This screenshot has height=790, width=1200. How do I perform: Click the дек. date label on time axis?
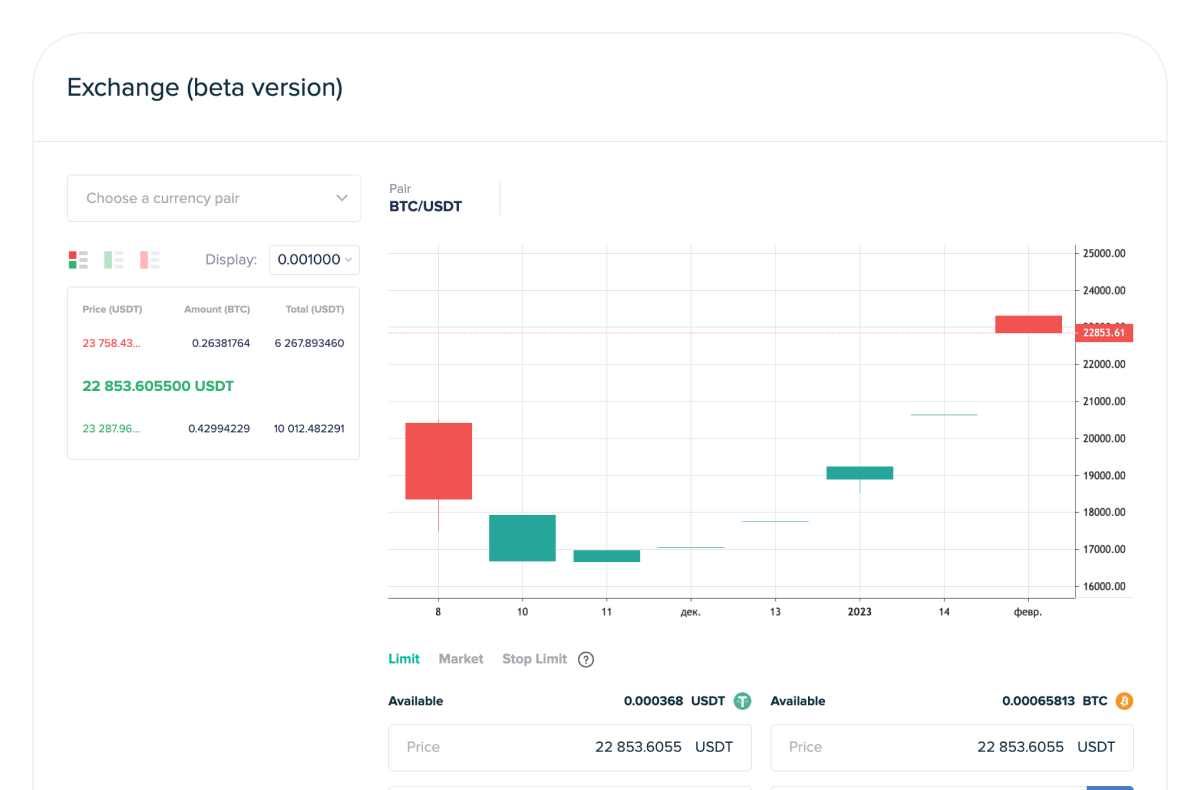pyautogui.click(x=691, y=612)
